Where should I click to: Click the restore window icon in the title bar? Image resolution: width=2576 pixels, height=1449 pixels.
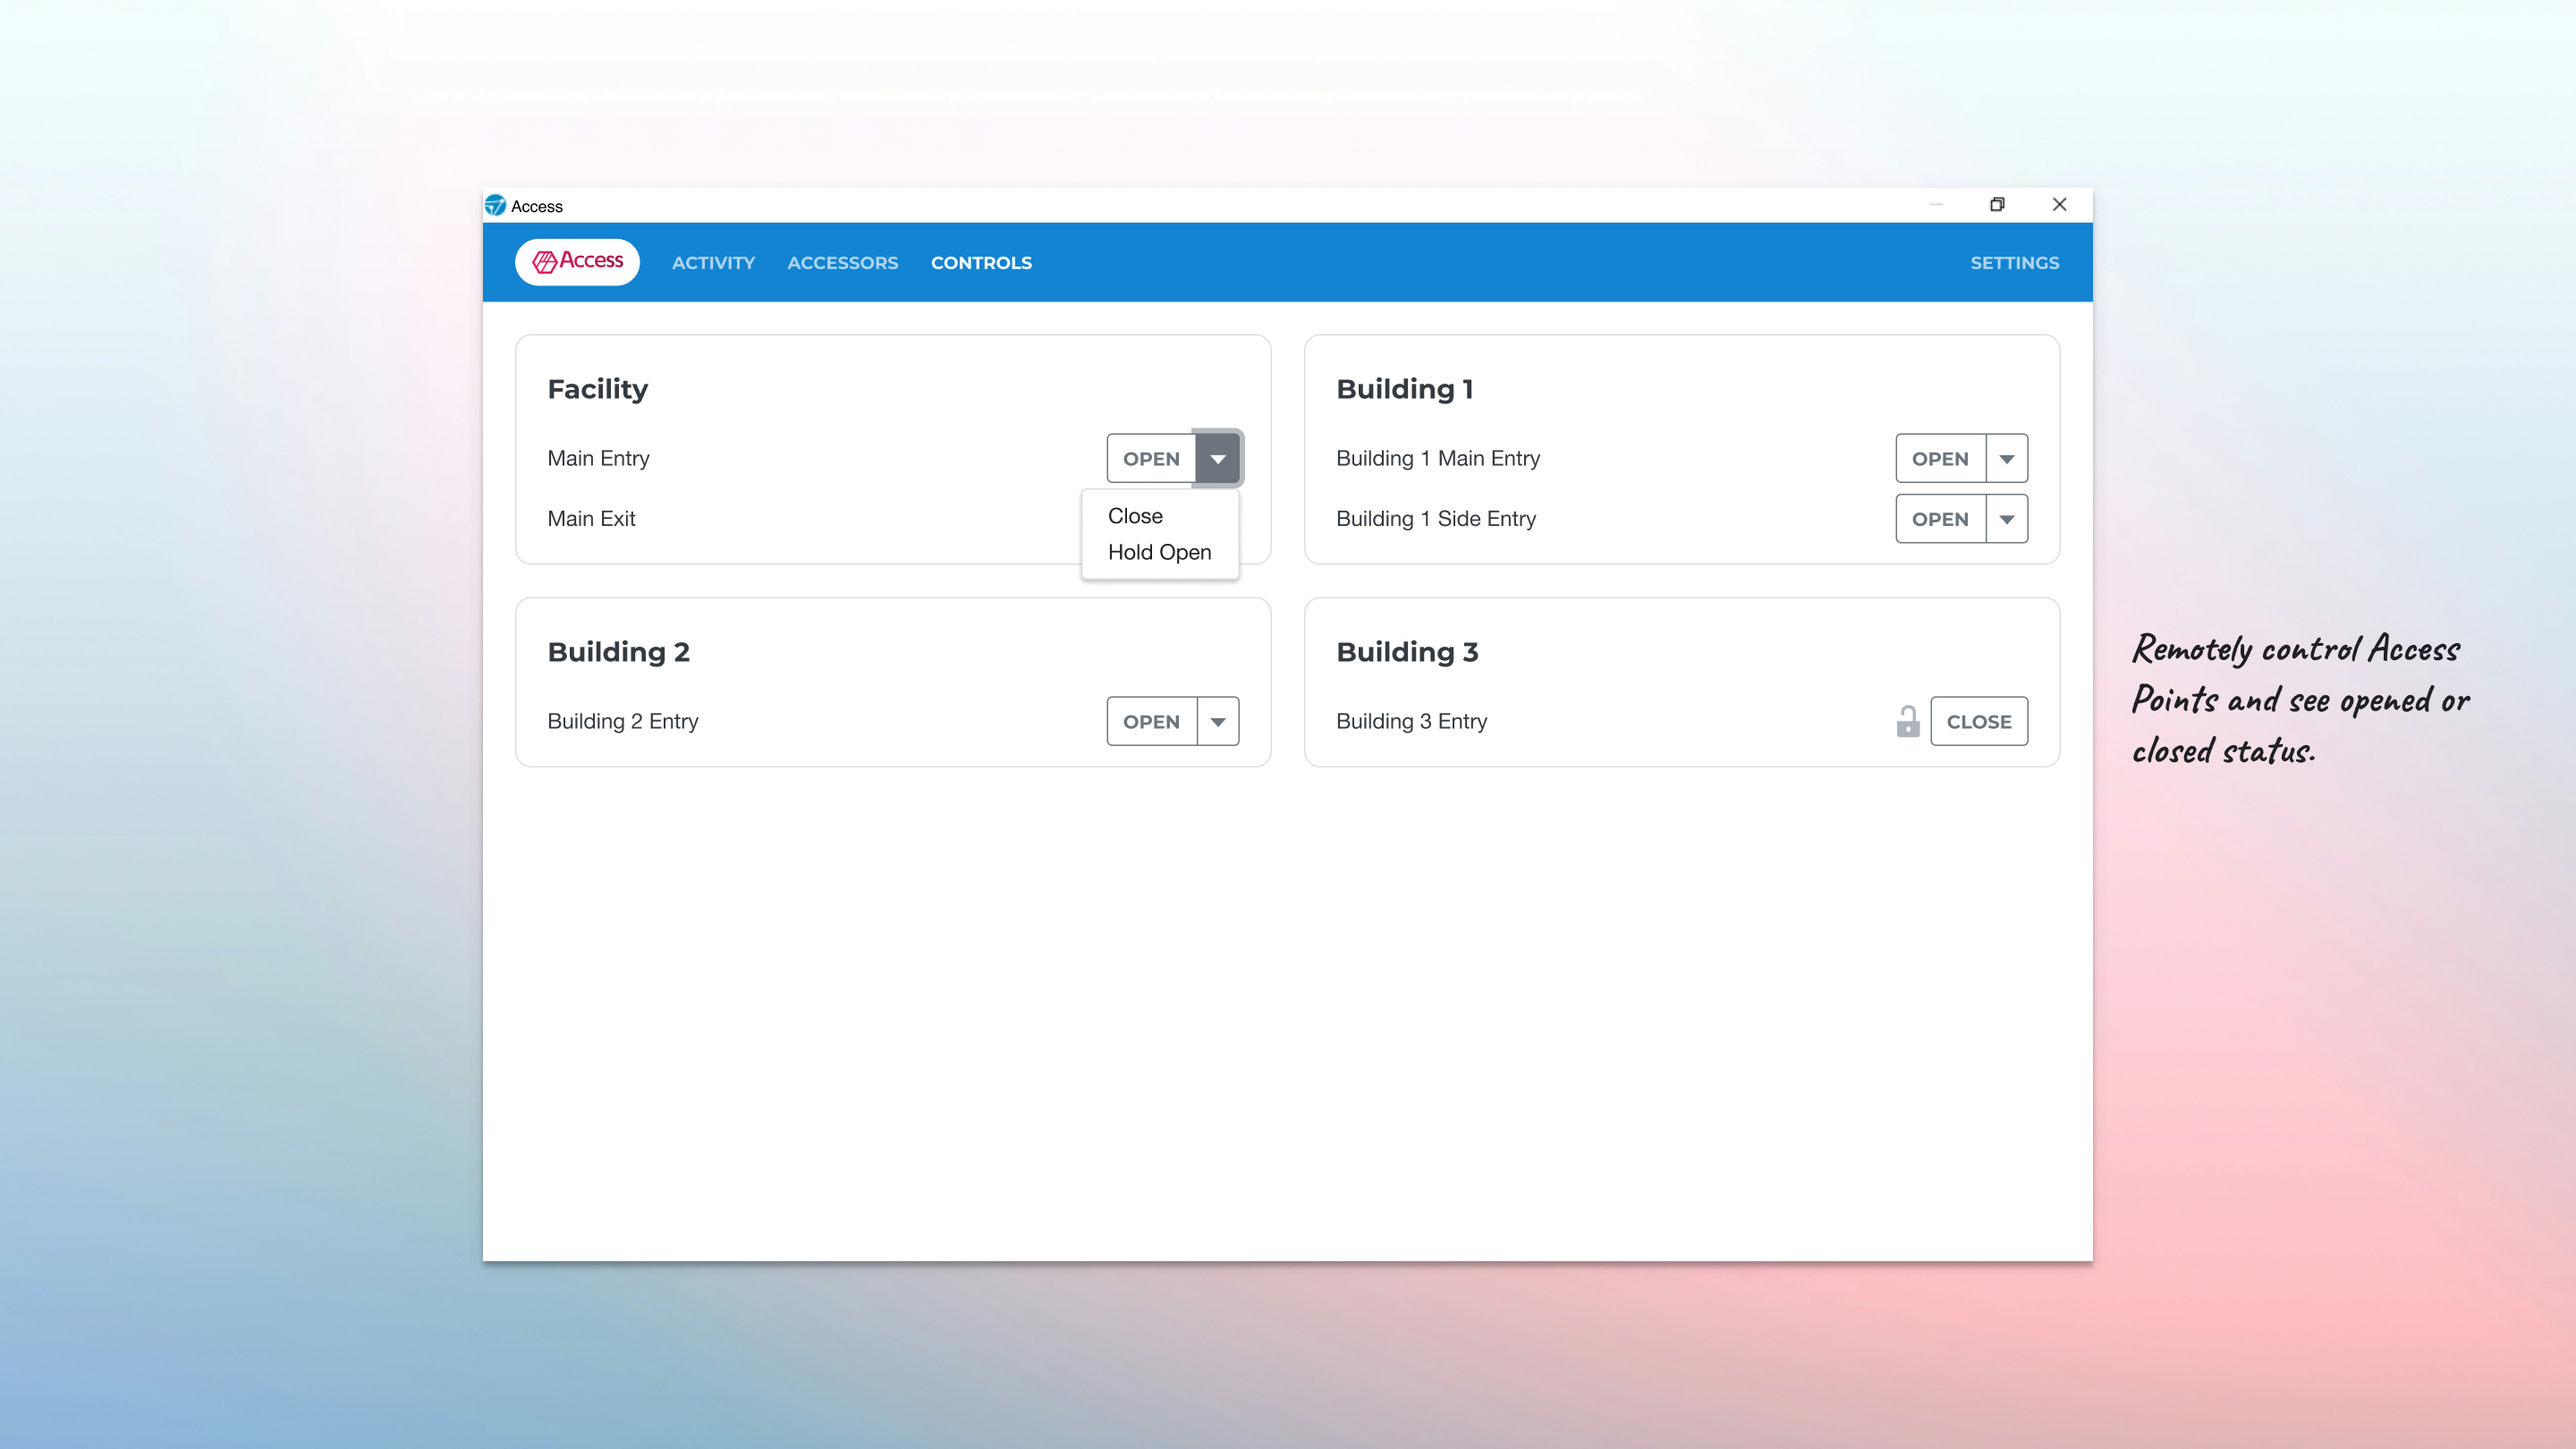[x=1998, y=204]
